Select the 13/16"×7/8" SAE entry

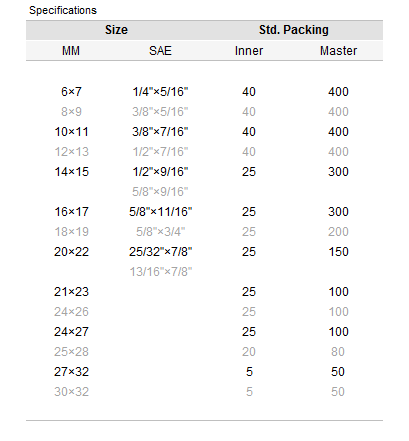tap(161, 272)
